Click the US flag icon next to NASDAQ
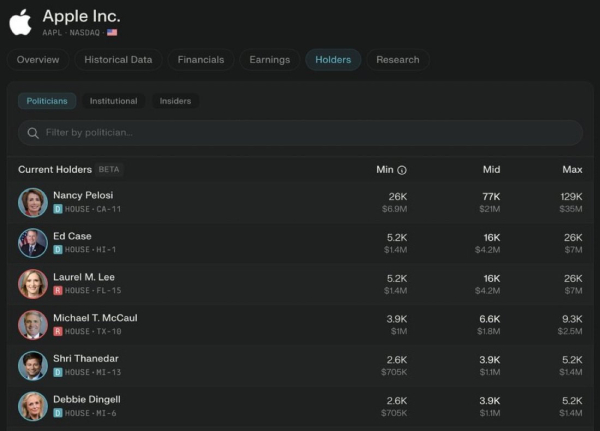 (112, 32)
